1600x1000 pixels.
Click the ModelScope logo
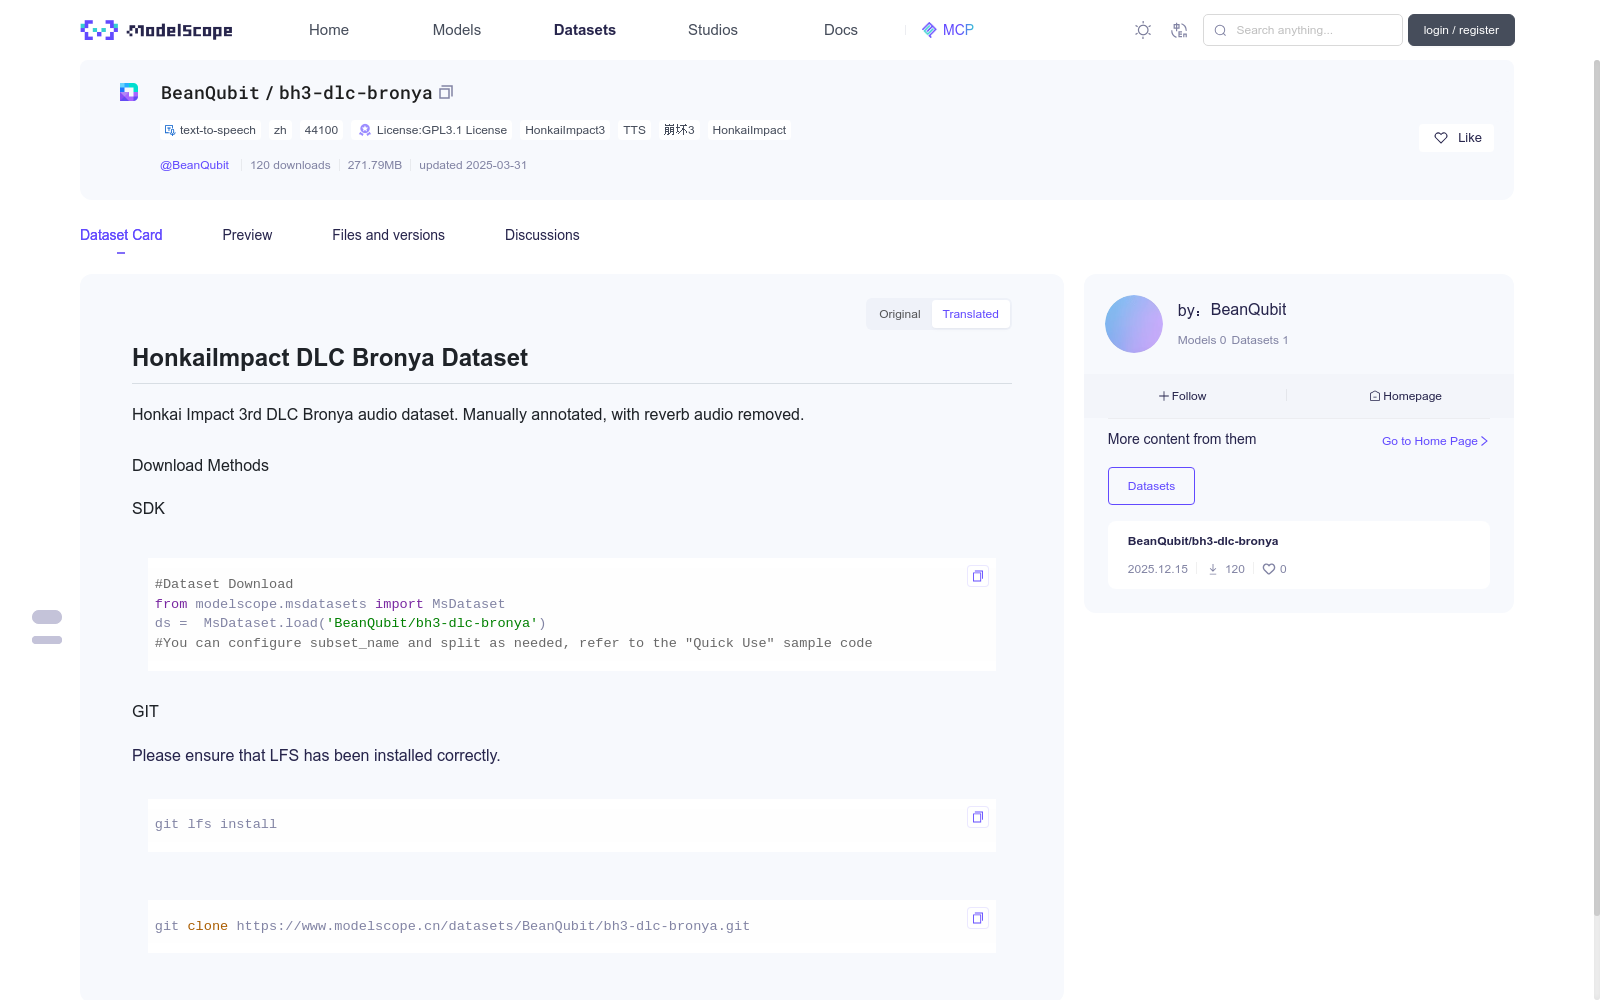pyautogui.click(x=156, y=30)
